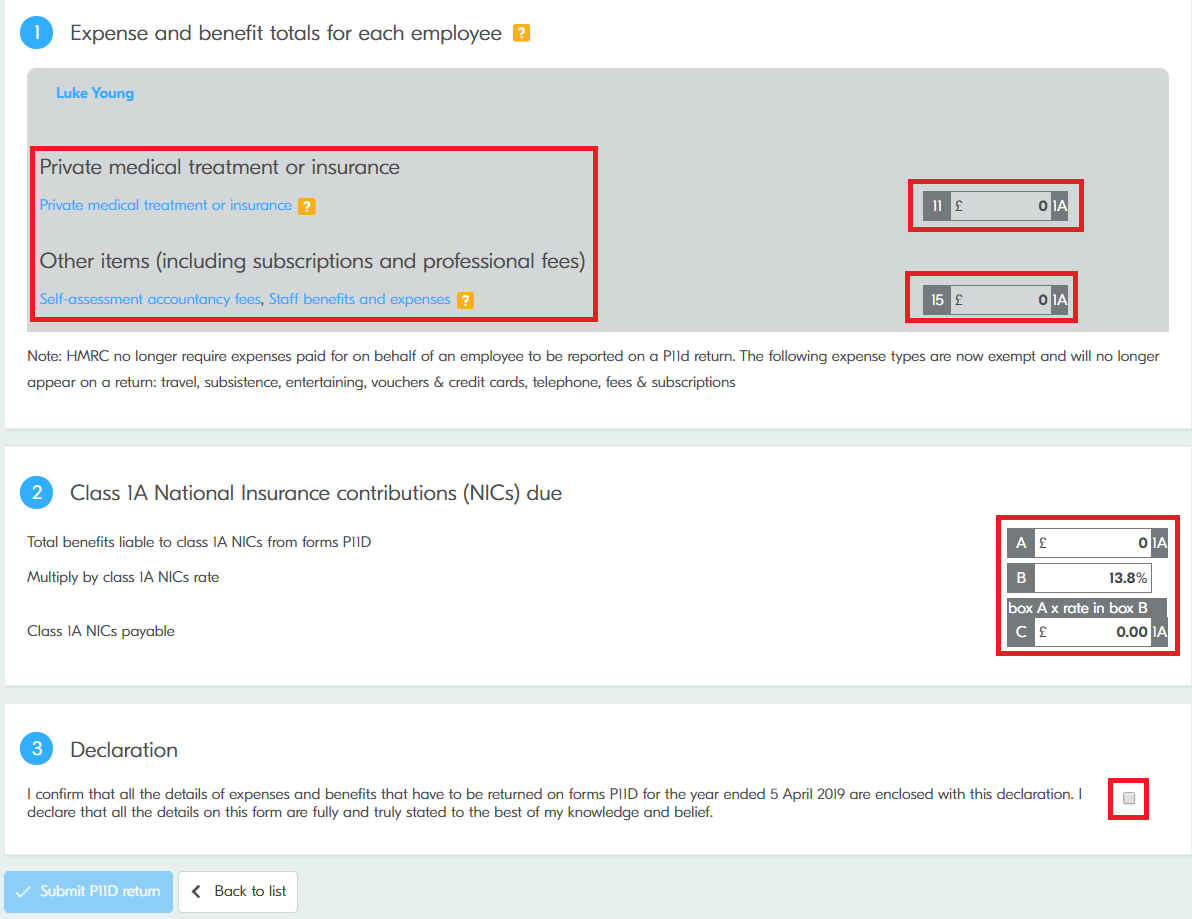Click 'Multiply by class 1A NICs rate' text
Image resolution: width=1192 pixels, height=919 pixels.
123,577
